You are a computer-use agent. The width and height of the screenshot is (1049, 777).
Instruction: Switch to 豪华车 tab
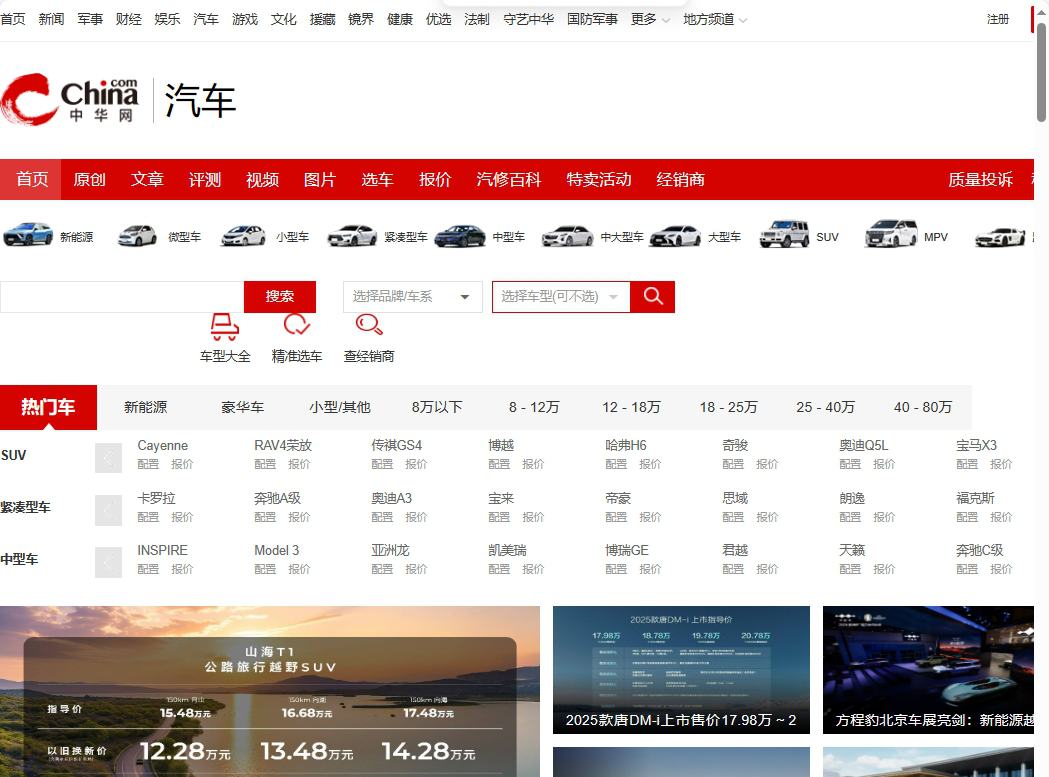pos(242,407)
